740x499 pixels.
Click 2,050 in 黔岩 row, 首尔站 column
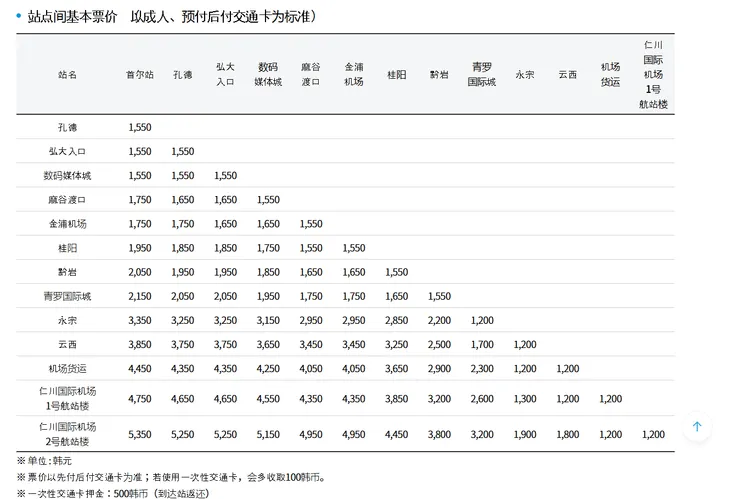point(140,272)
